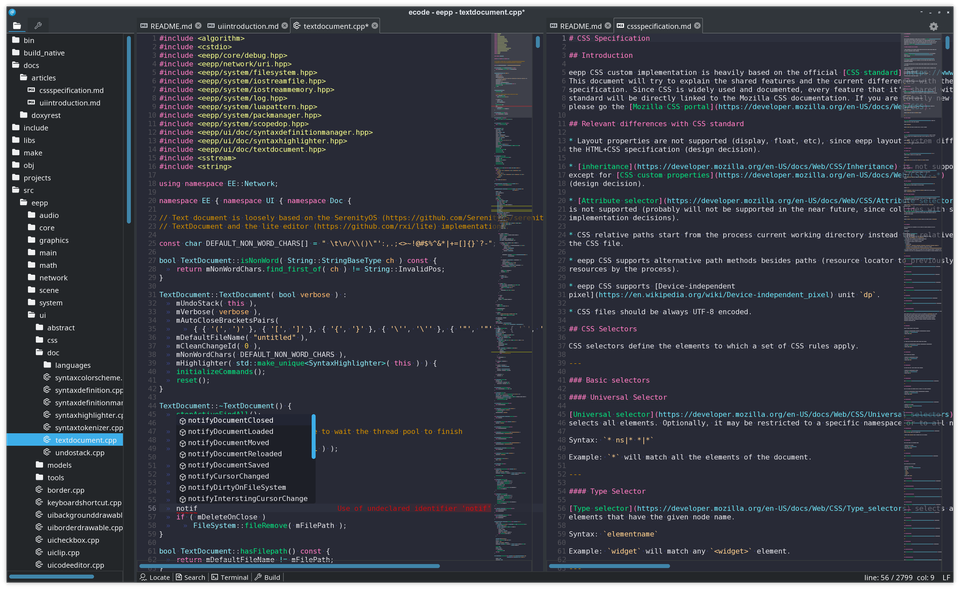This screenshot has width=960, height=589.
Task: Click autocomplete list scrollbar
Action: [x=313, y=437]
